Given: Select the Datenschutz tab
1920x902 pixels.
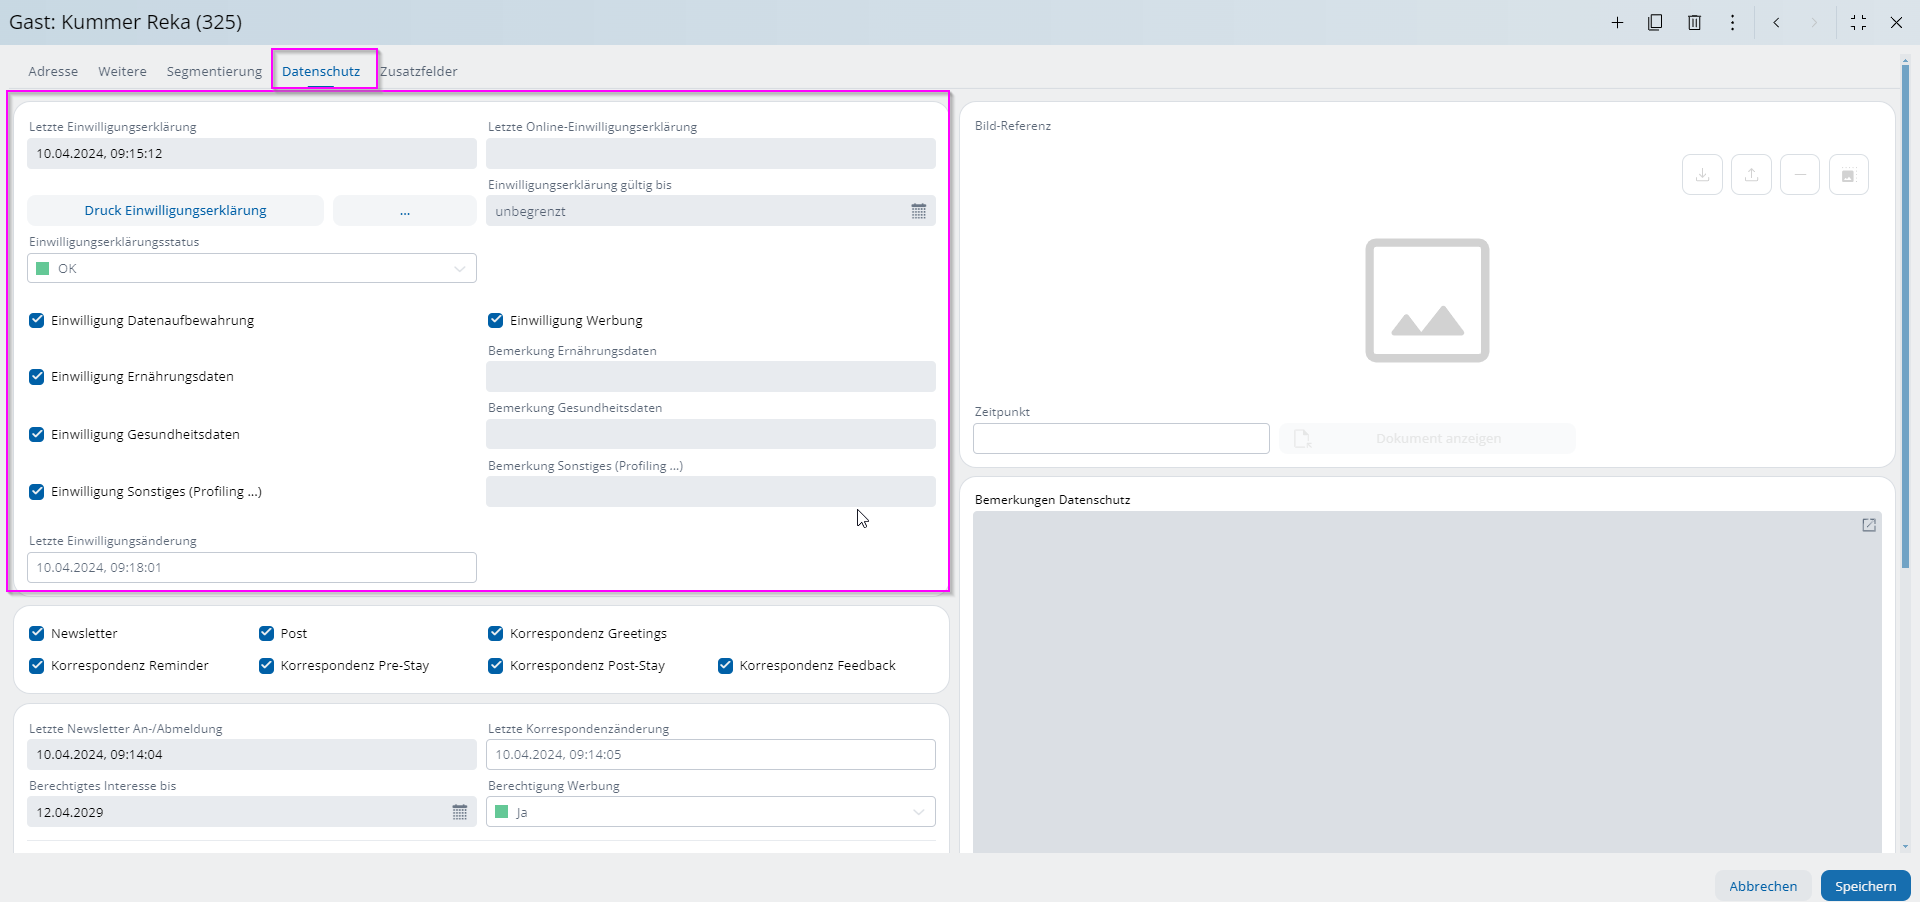Looking at the screenshot, I should tap(321, 71).
